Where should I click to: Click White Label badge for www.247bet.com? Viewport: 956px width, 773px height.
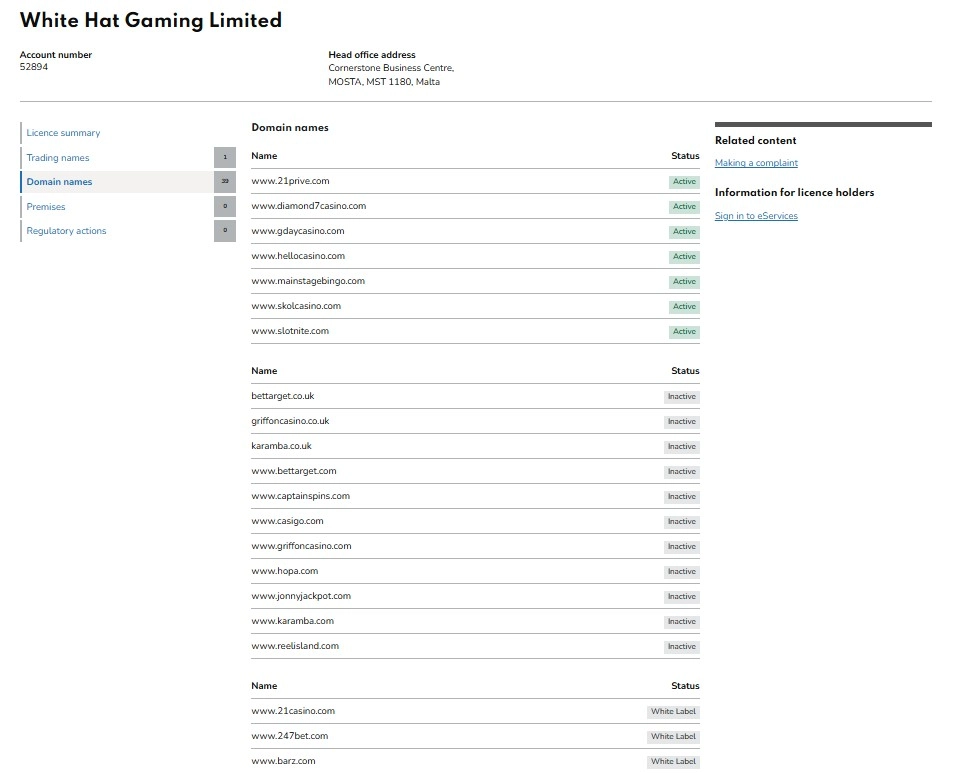pos(673,737)
